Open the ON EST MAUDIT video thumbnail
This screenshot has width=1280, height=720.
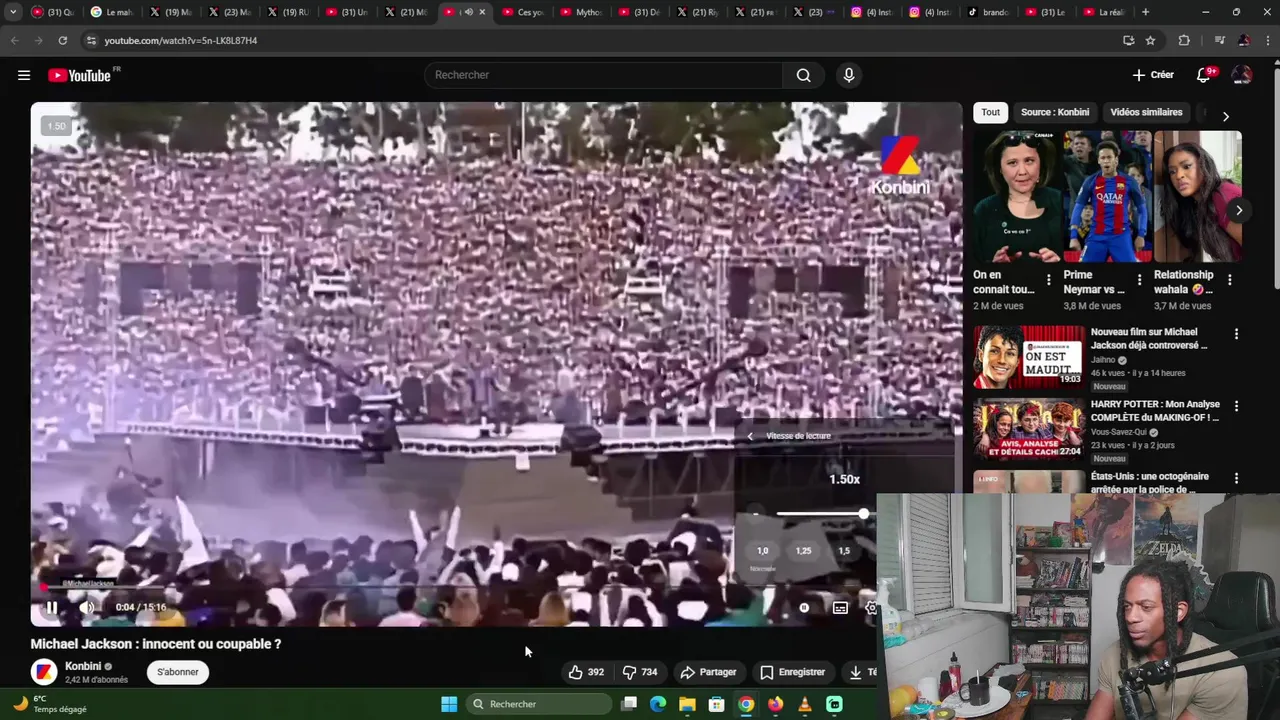1029,357
